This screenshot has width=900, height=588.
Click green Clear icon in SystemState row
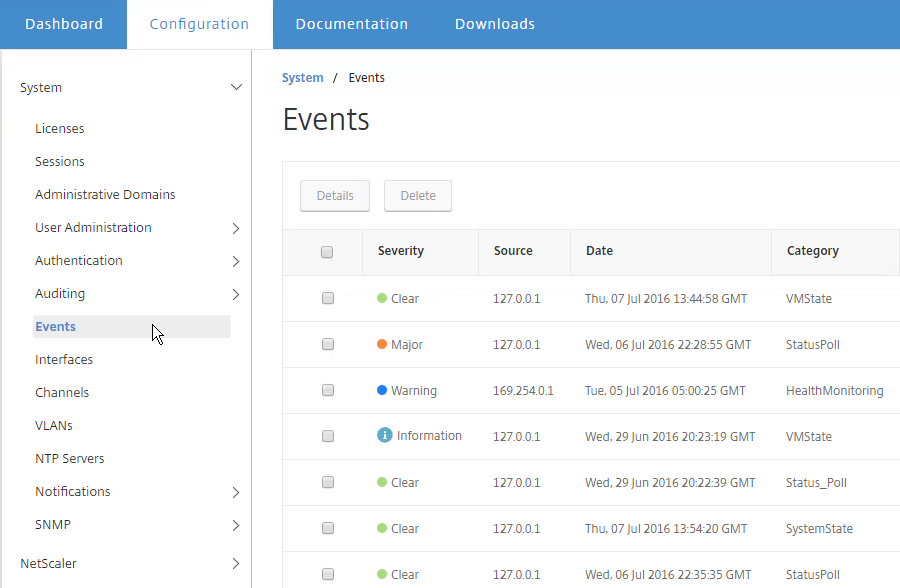coord(382,528)
